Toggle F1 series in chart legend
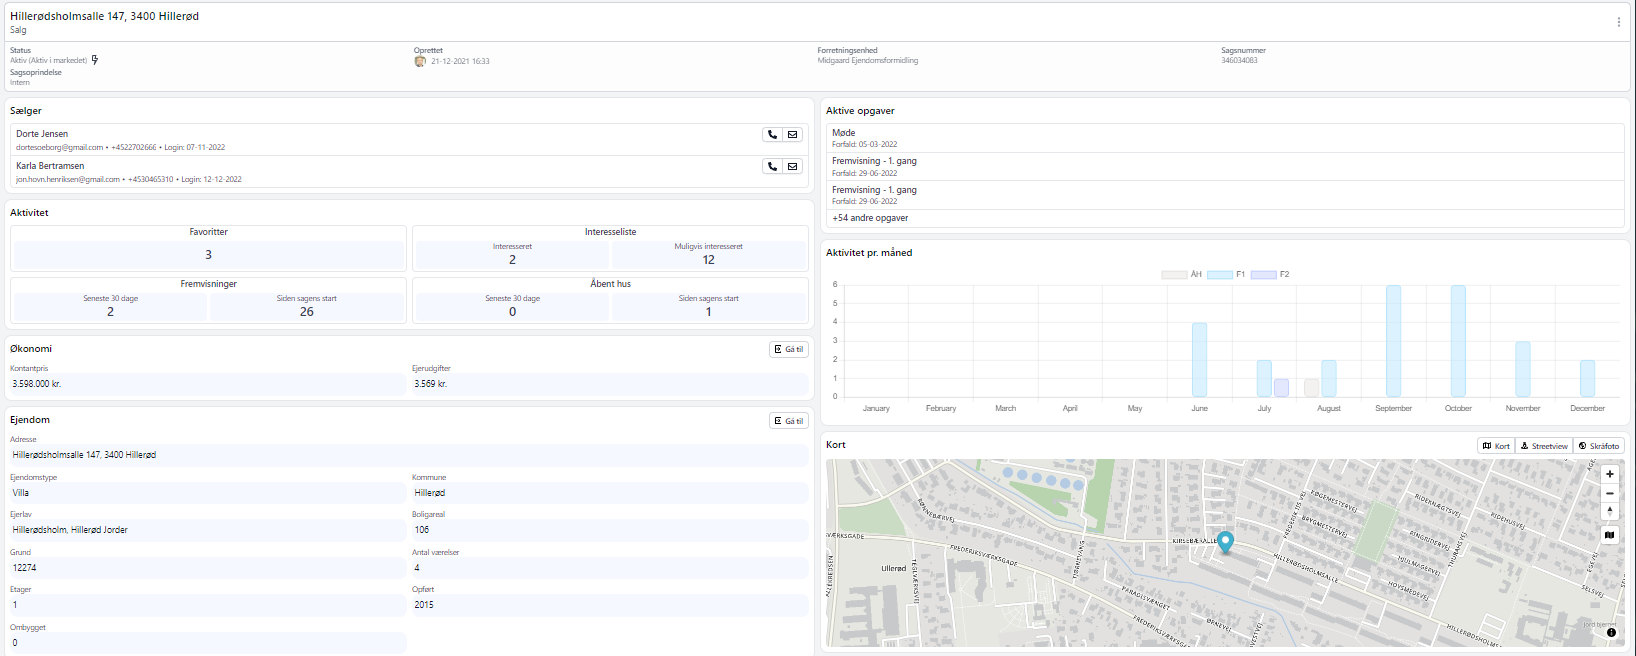This screenshot has width=1636, height=656. point(1226,274)
